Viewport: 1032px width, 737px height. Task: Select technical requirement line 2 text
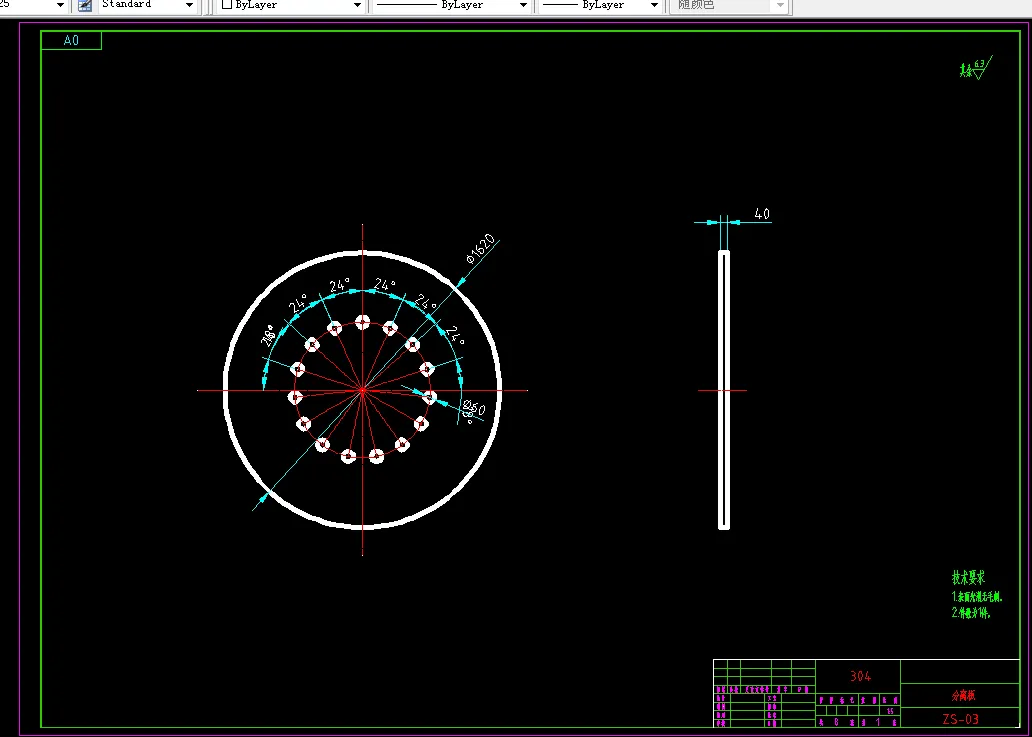click(971, 613)
